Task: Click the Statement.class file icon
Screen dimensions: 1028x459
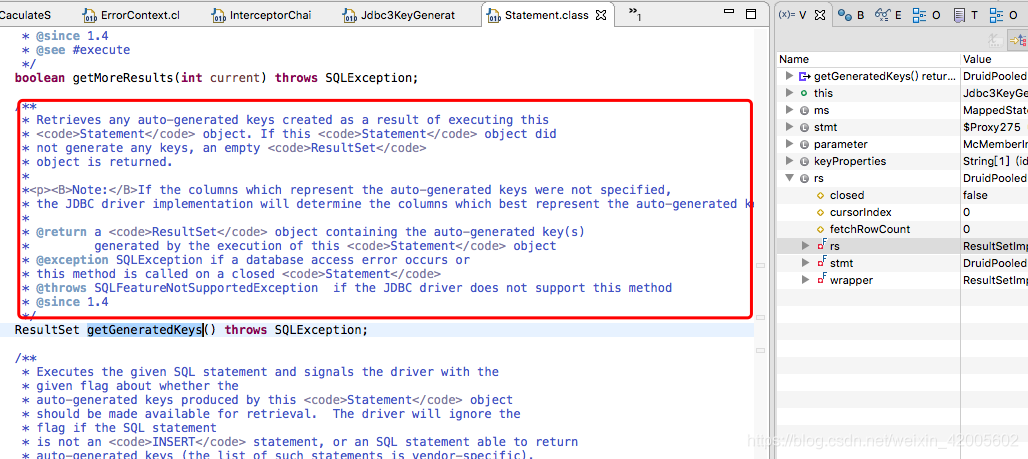Action: click(x=494, y=15)
